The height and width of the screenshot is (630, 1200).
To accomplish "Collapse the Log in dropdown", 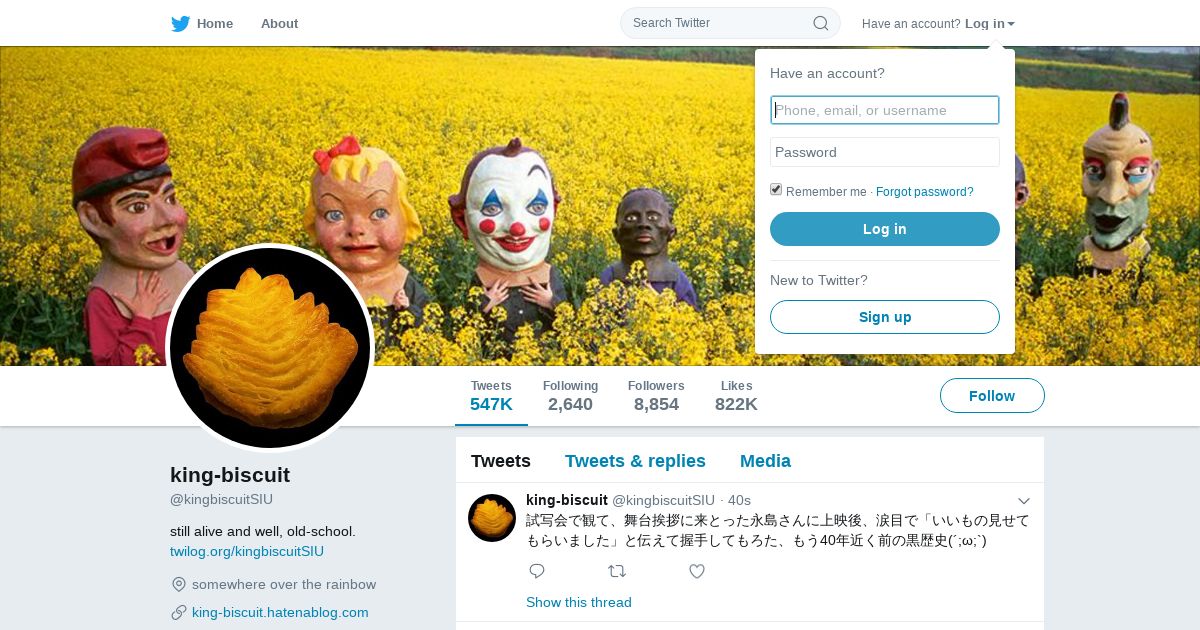I will [x=990, y=24].
